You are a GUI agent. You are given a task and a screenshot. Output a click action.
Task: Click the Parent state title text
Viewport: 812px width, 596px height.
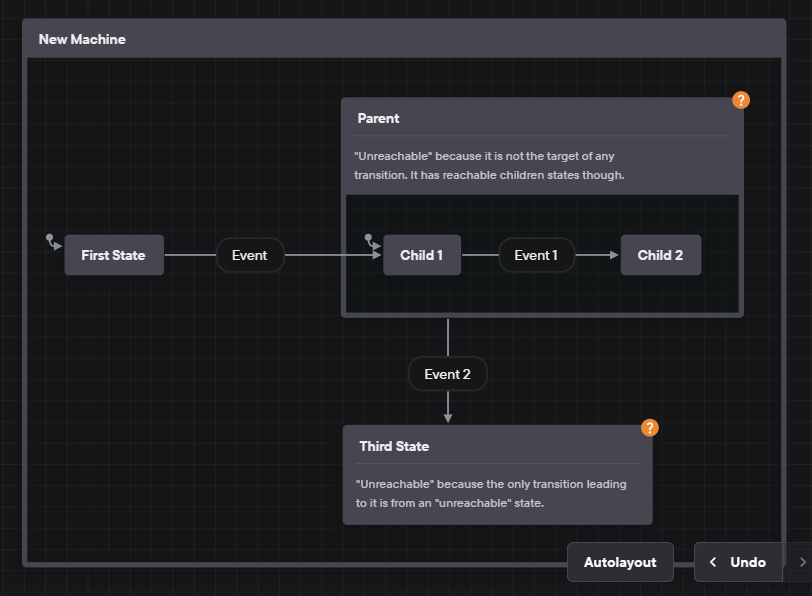[378, 118]
